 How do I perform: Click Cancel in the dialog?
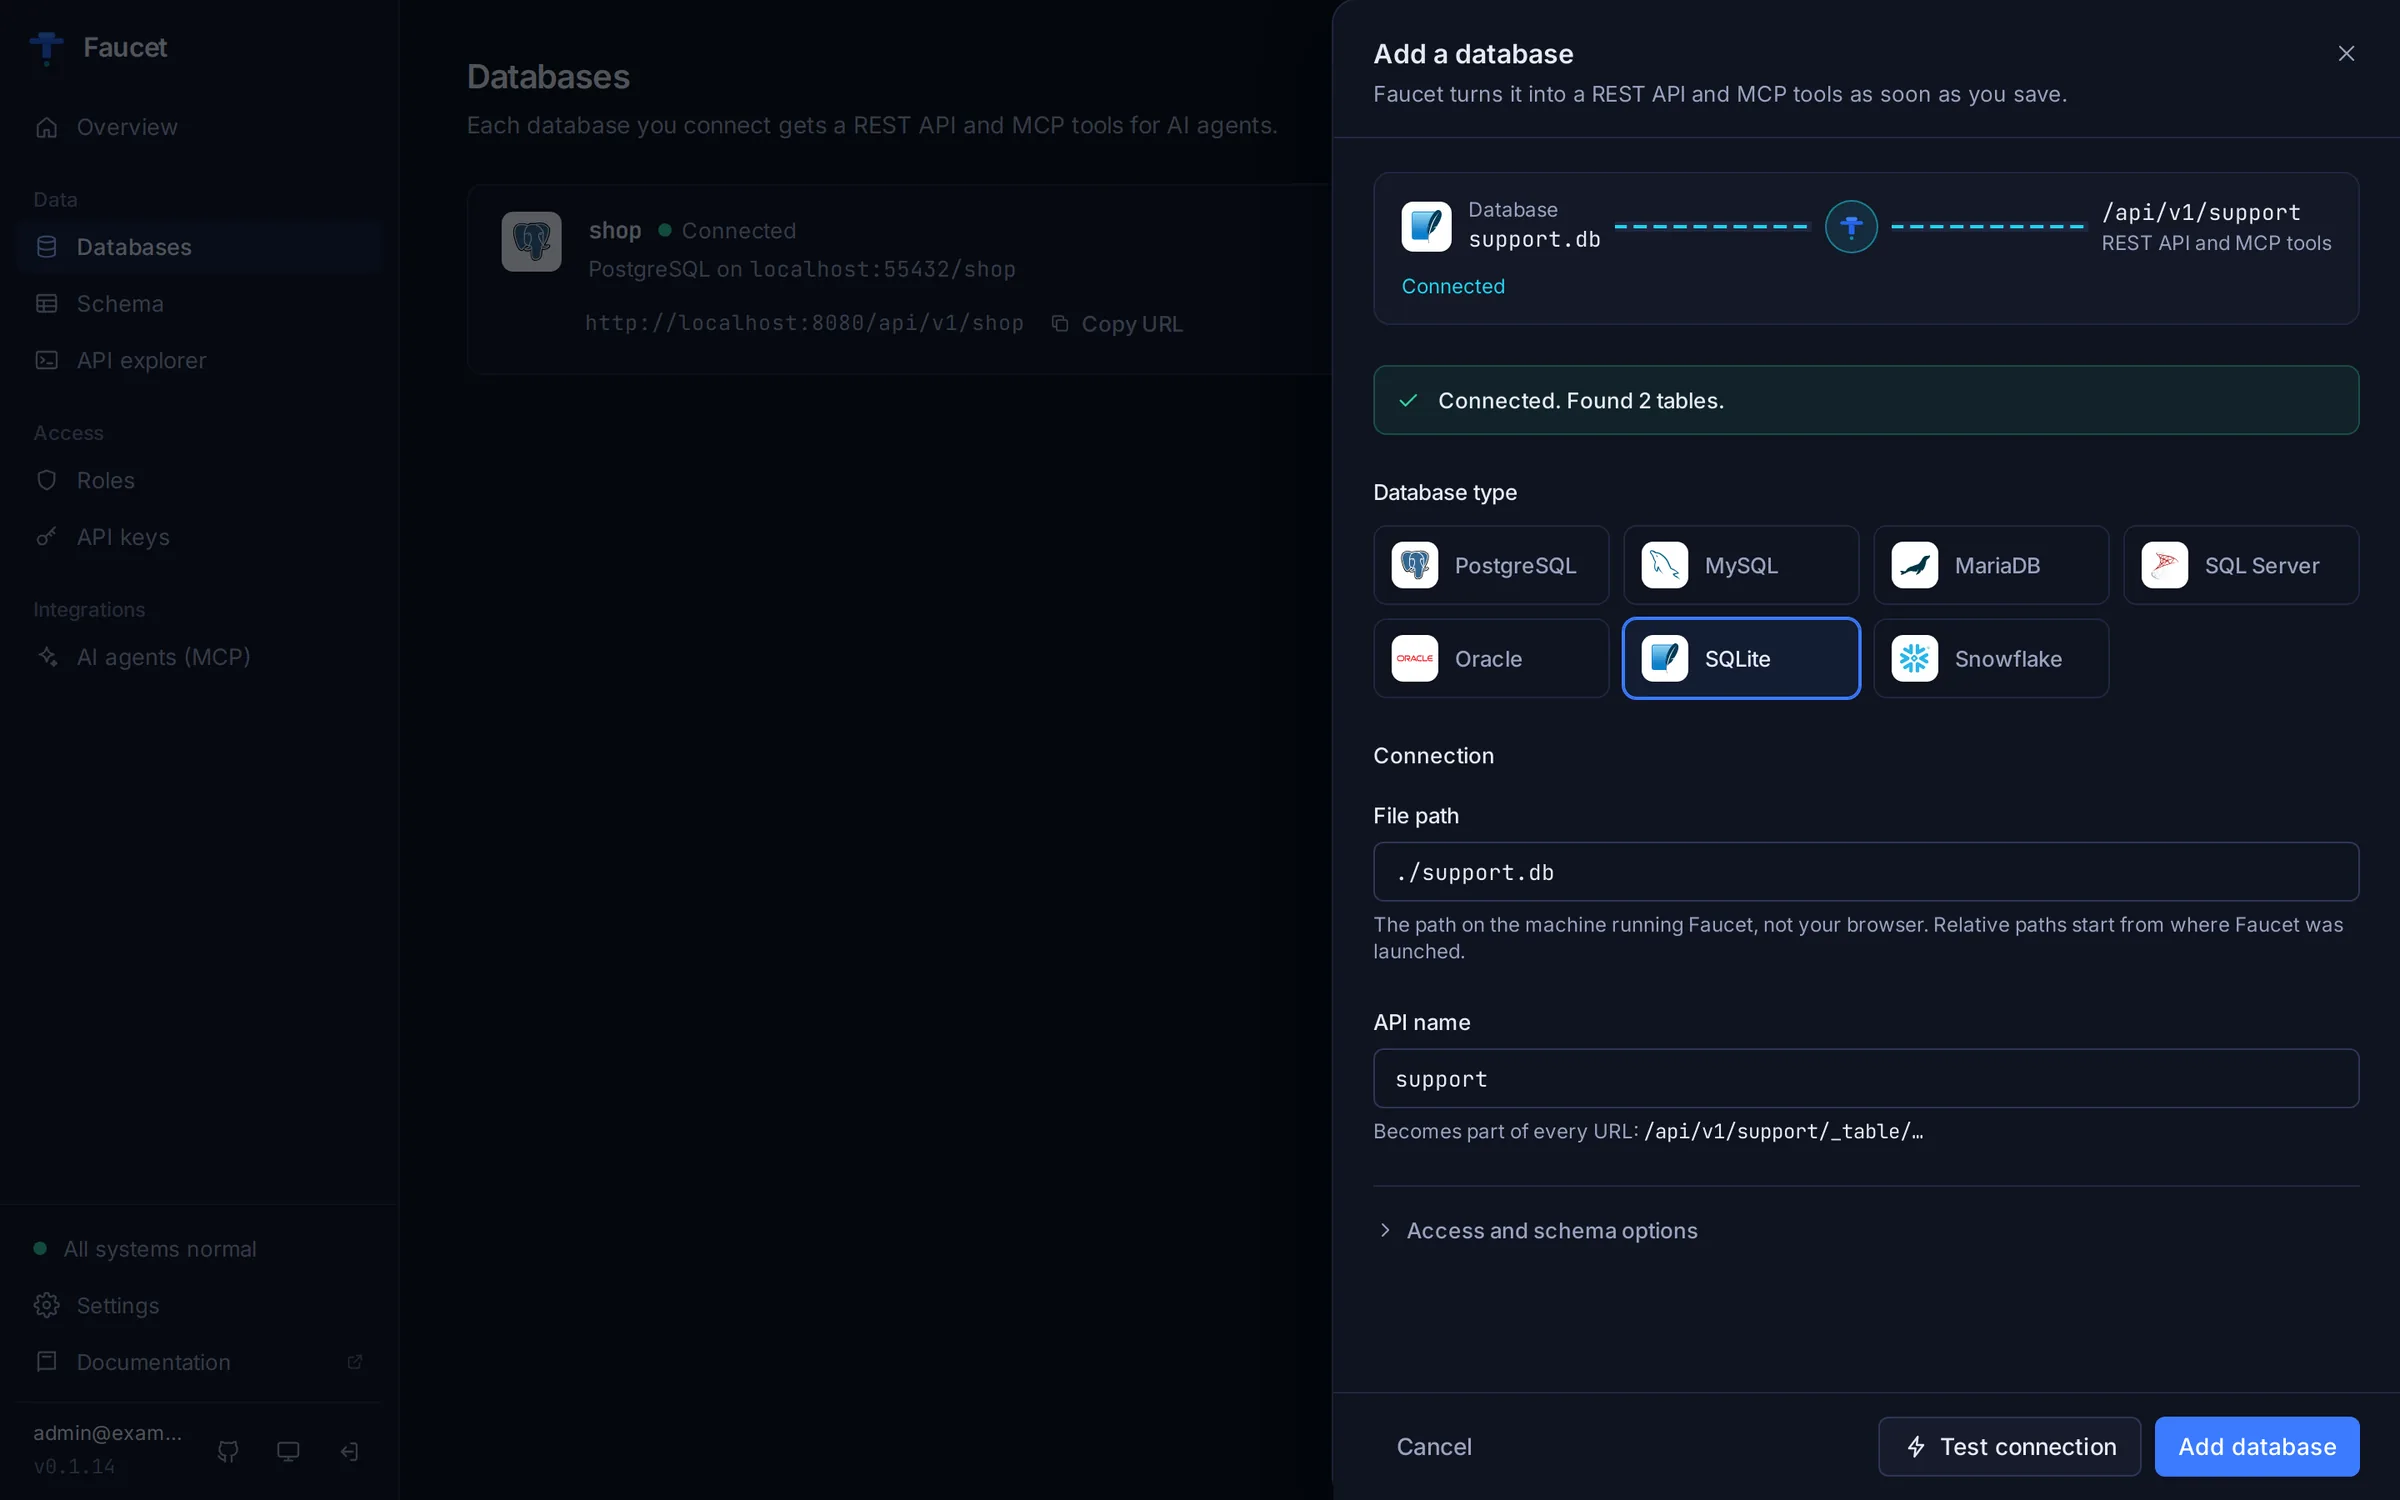[1434, 1446]
